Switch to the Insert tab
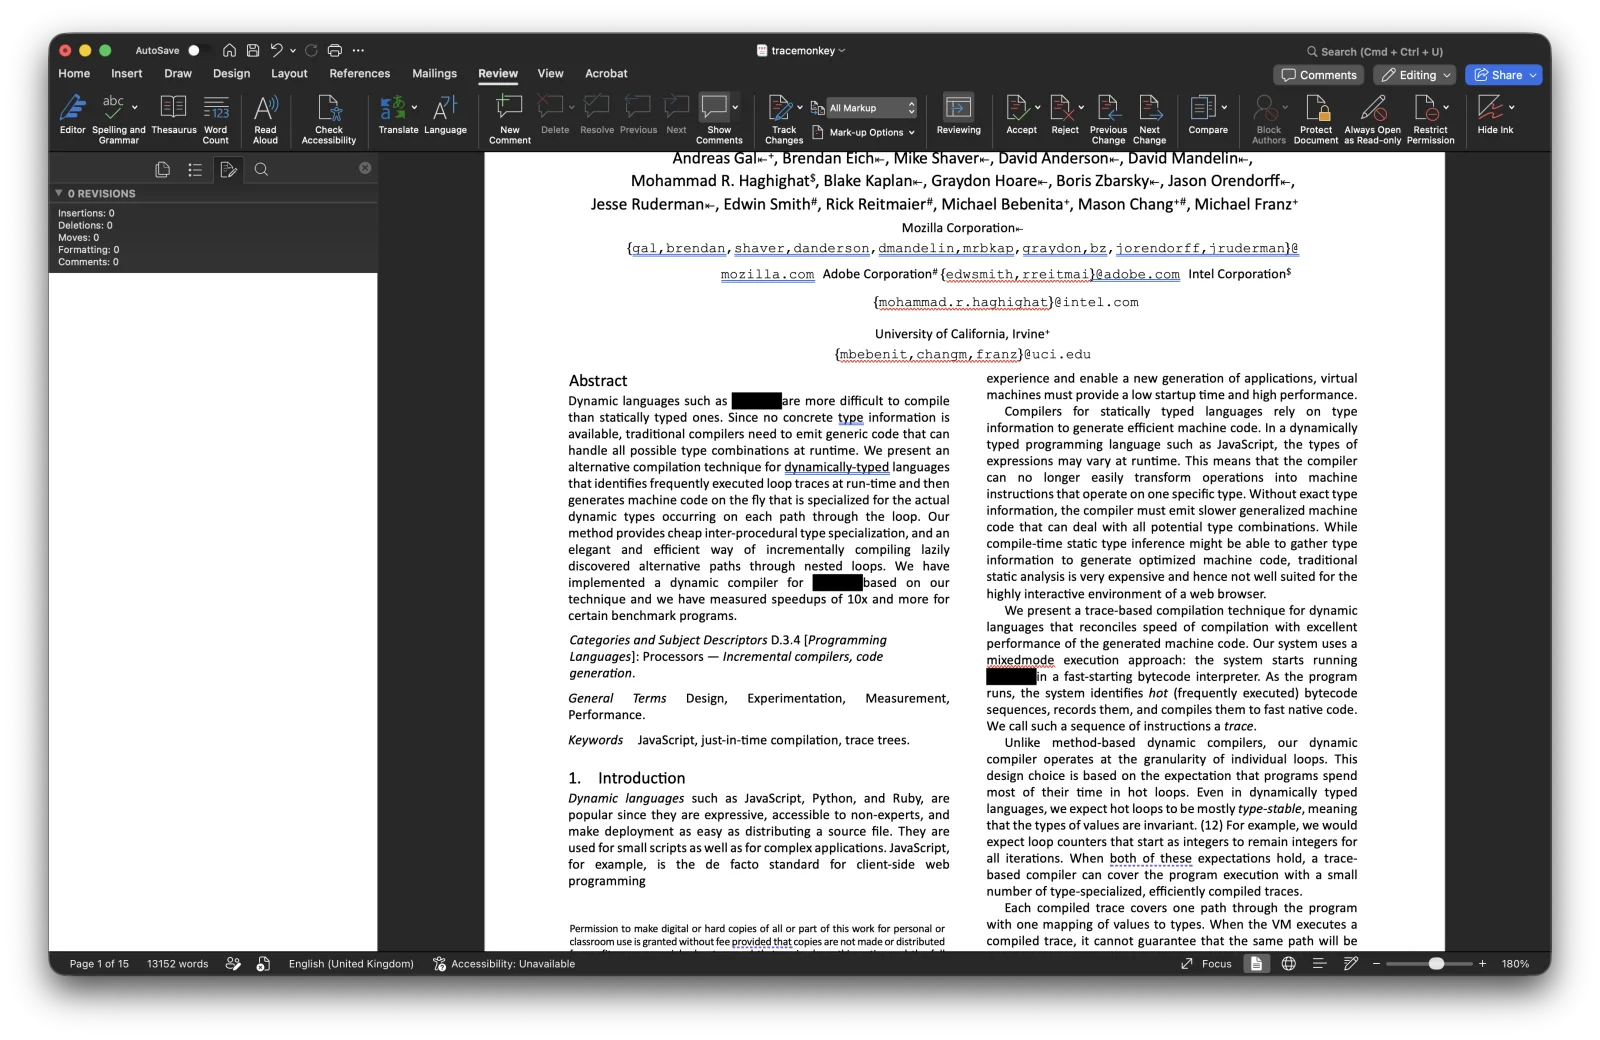The image size is (1600, 1040). [127, 74]
